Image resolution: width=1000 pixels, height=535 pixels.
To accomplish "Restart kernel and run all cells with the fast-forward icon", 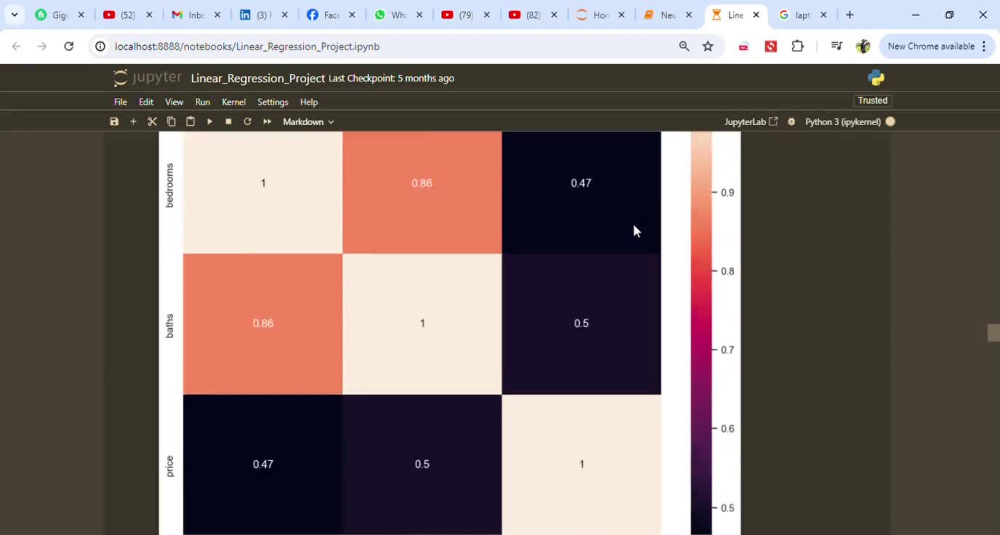I will [267, 121].
